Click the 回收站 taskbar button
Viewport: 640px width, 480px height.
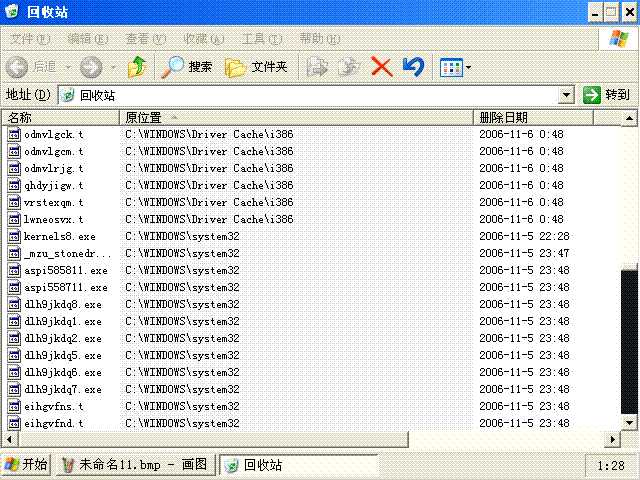point(298,465)
